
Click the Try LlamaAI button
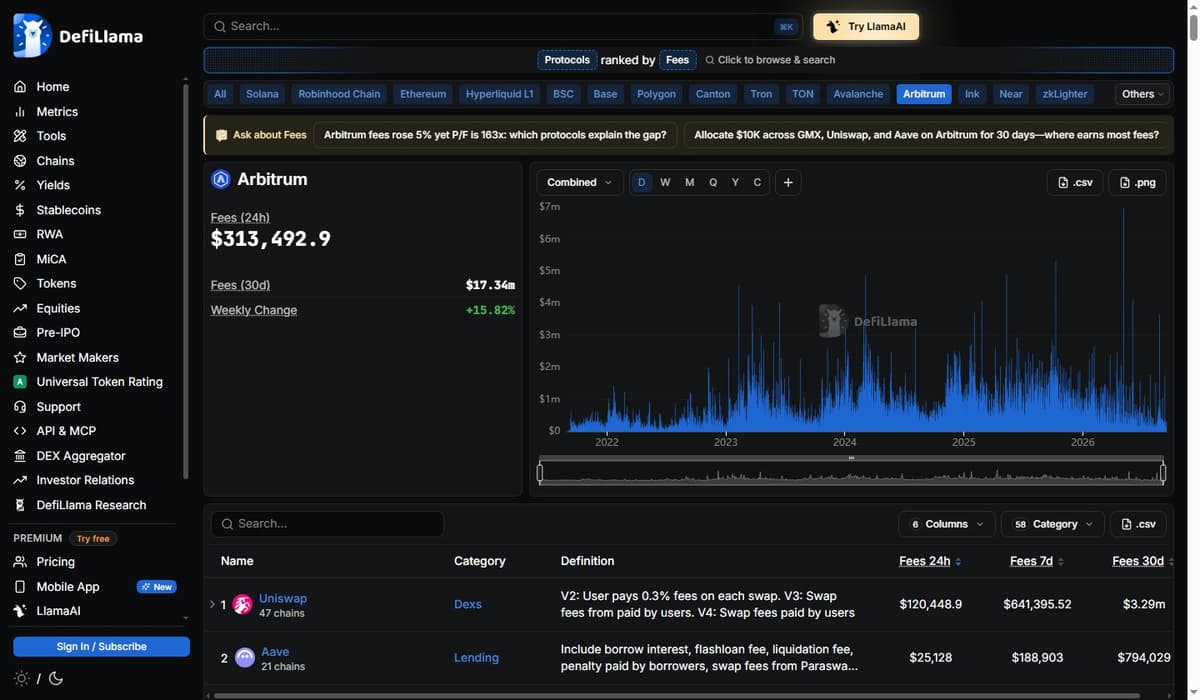tap(866, 26)
